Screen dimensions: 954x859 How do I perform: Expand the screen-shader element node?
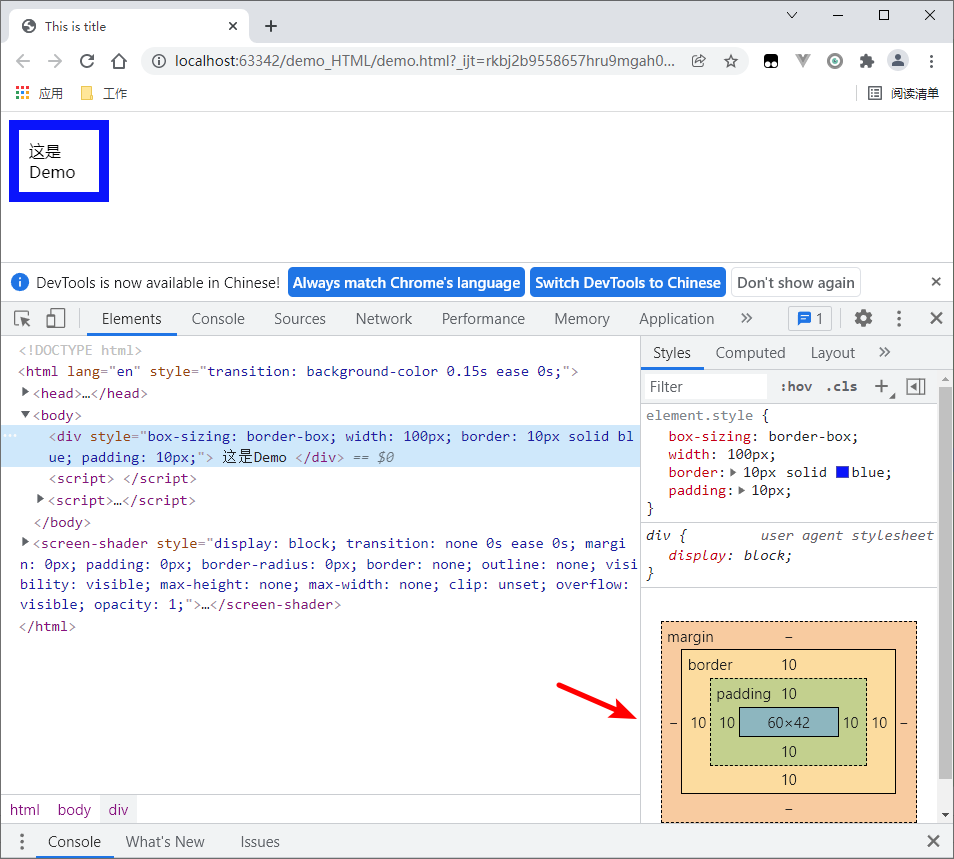pos(26,542)
